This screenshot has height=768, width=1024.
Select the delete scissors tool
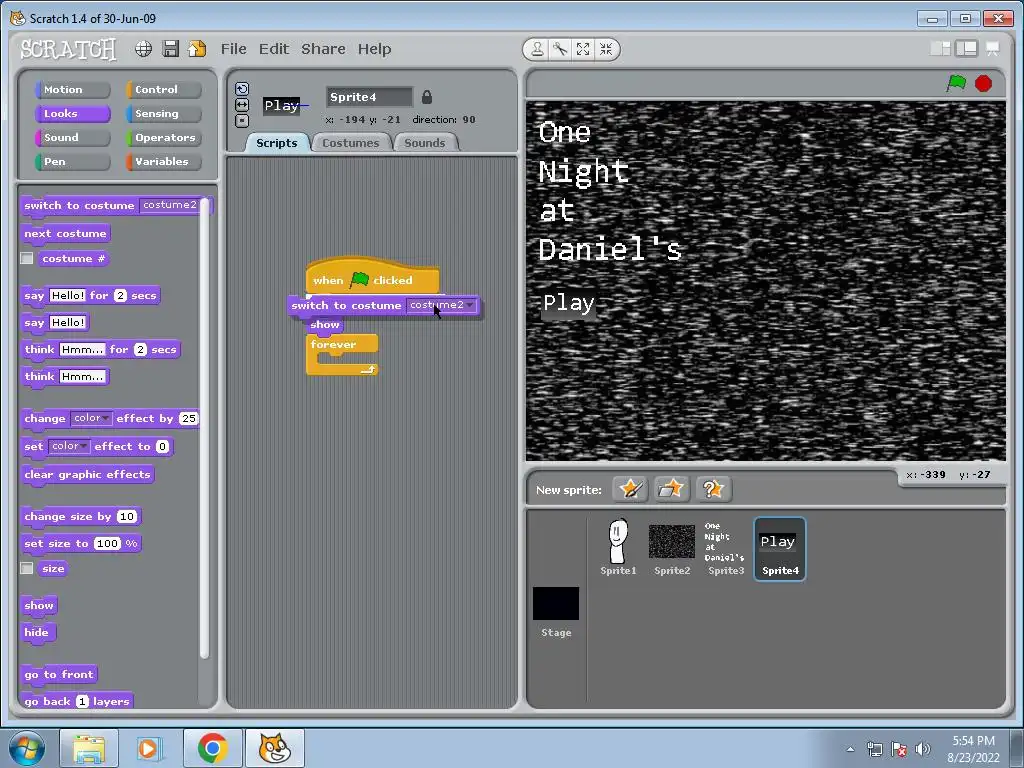[560, 50]
